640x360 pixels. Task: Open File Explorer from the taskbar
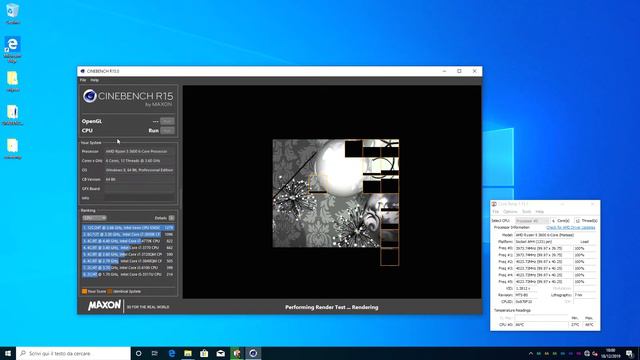tap(188, 353)
